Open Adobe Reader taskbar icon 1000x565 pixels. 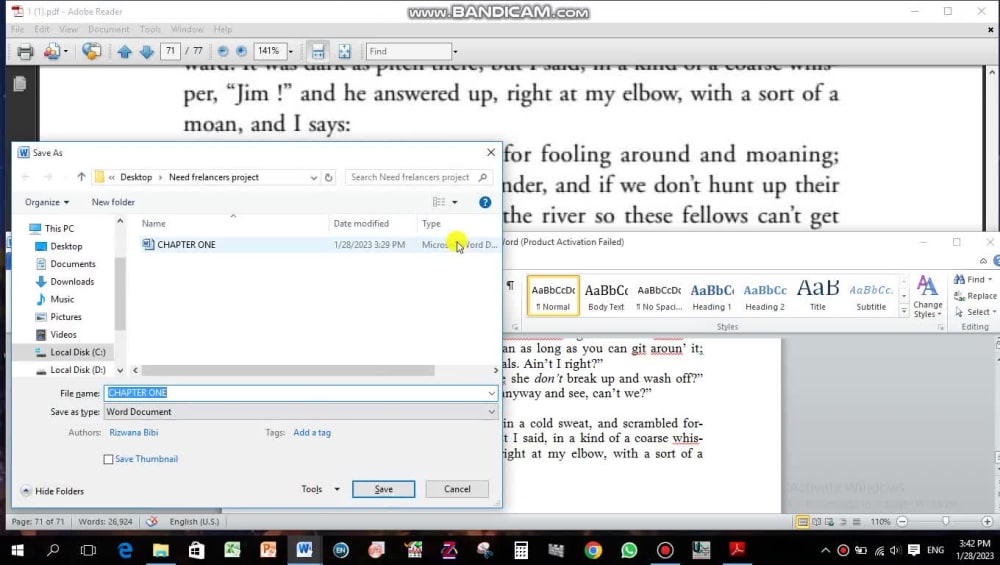pos(737,550)
